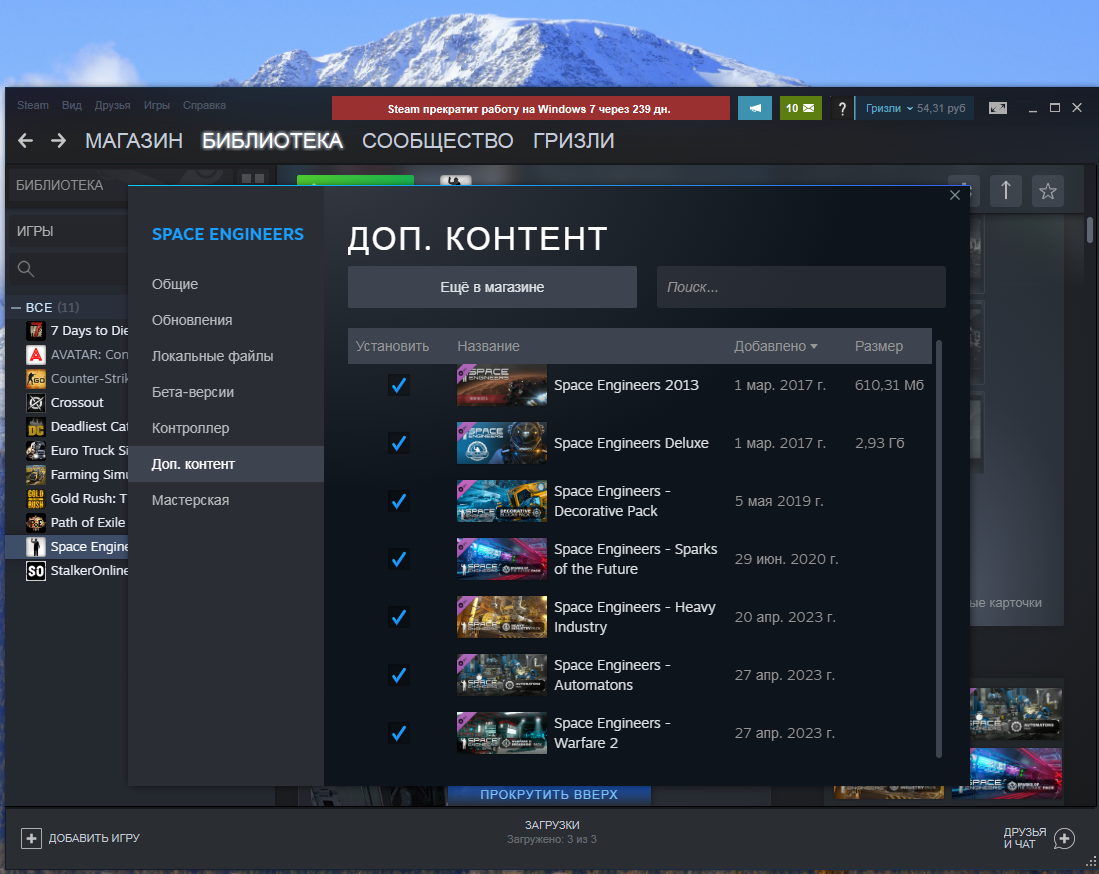Click the ПРОКРУТИТЬ ВВЕРХ button
Viewport: 1099px width, 874px height.
click(x=548, y=794)
